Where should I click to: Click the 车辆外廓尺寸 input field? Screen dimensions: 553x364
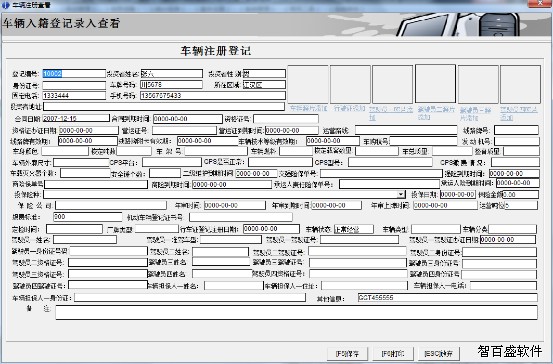click(x=81, y=162)
